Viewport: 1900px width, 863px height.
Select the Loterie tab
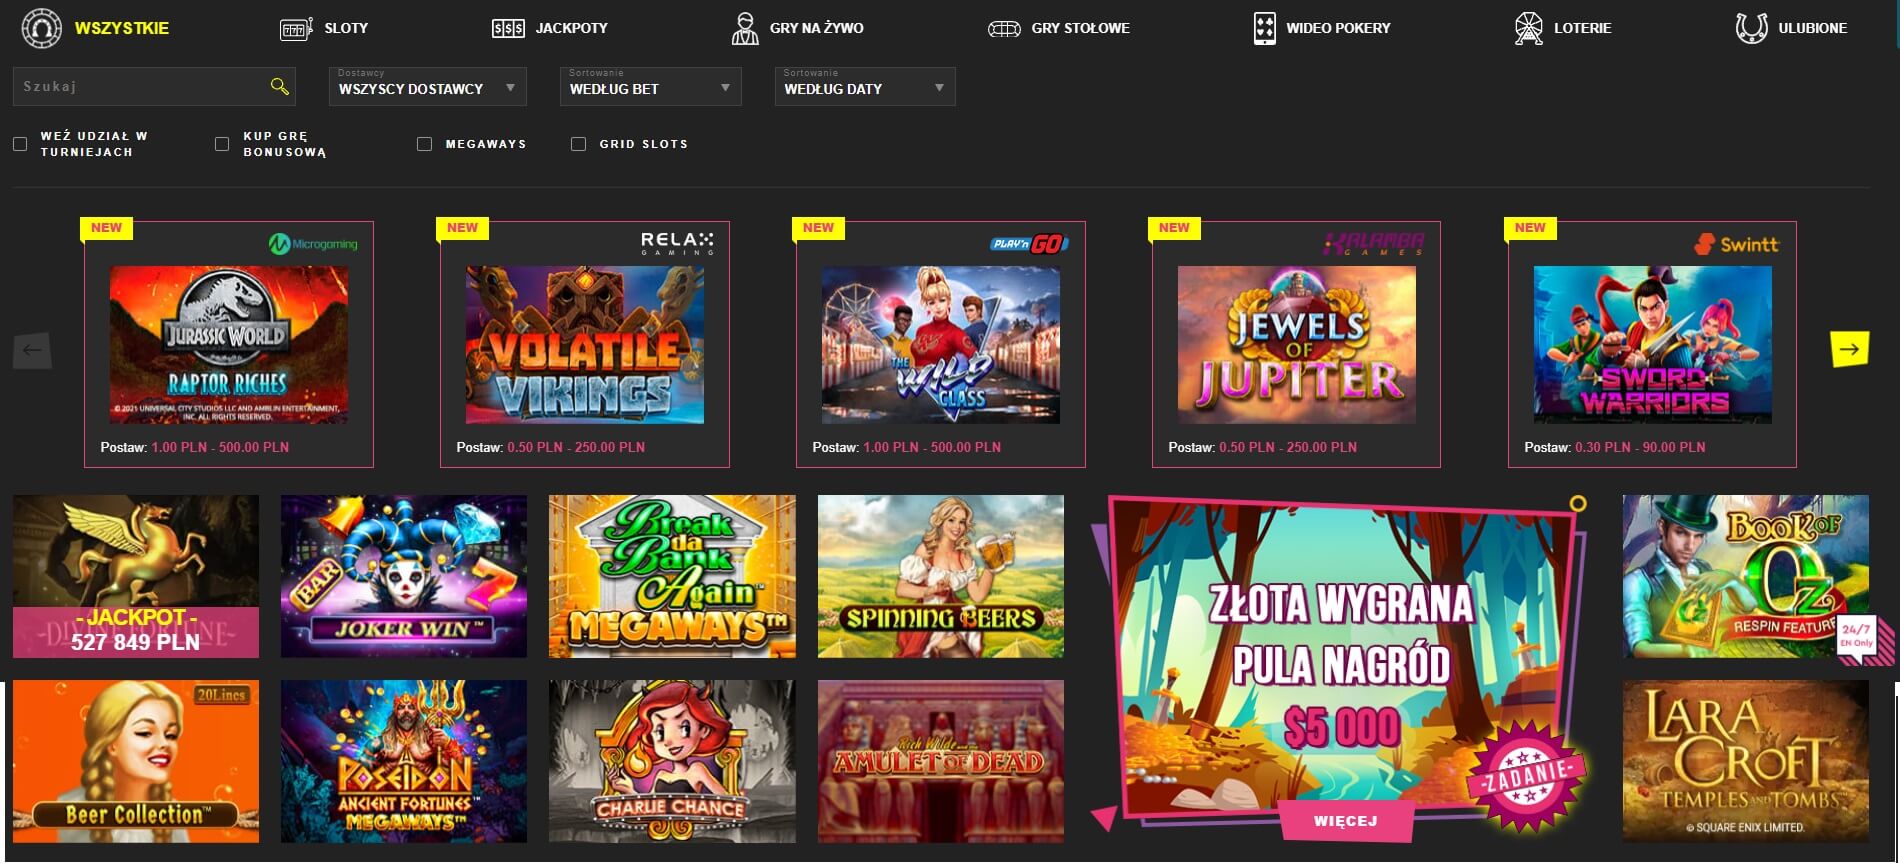[1582, 28]
